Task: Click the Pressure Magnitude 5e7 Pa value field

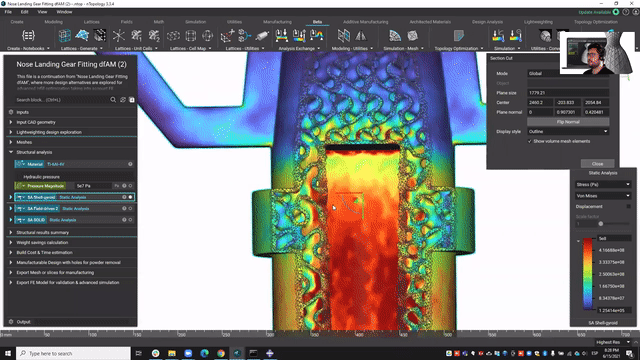Action: coord(93,186)
